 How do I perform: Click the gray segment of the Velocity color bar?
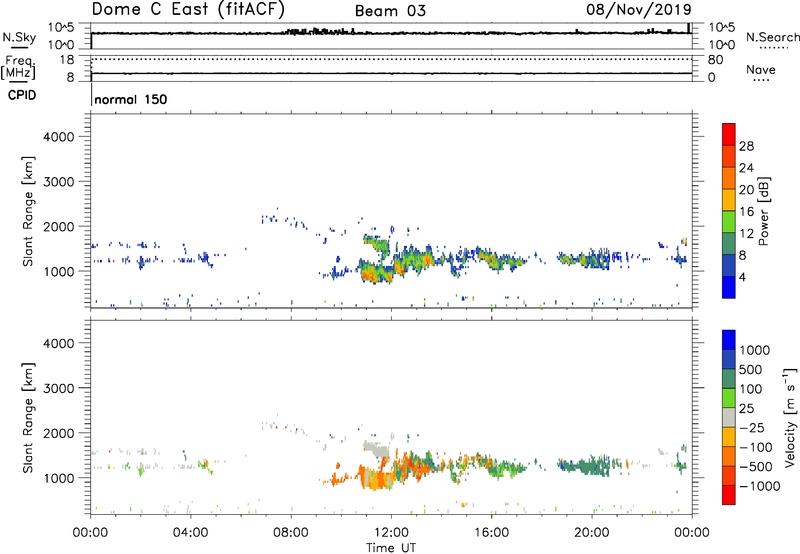[729, 417]
